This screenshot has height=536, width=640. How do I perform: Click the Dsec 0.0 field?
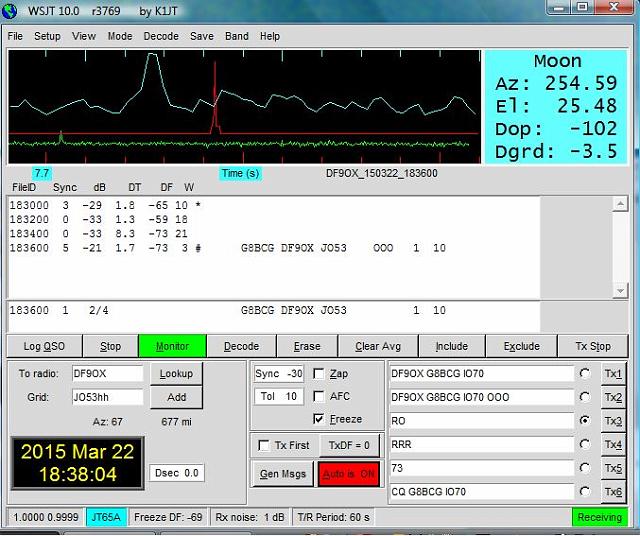point(177,473)
